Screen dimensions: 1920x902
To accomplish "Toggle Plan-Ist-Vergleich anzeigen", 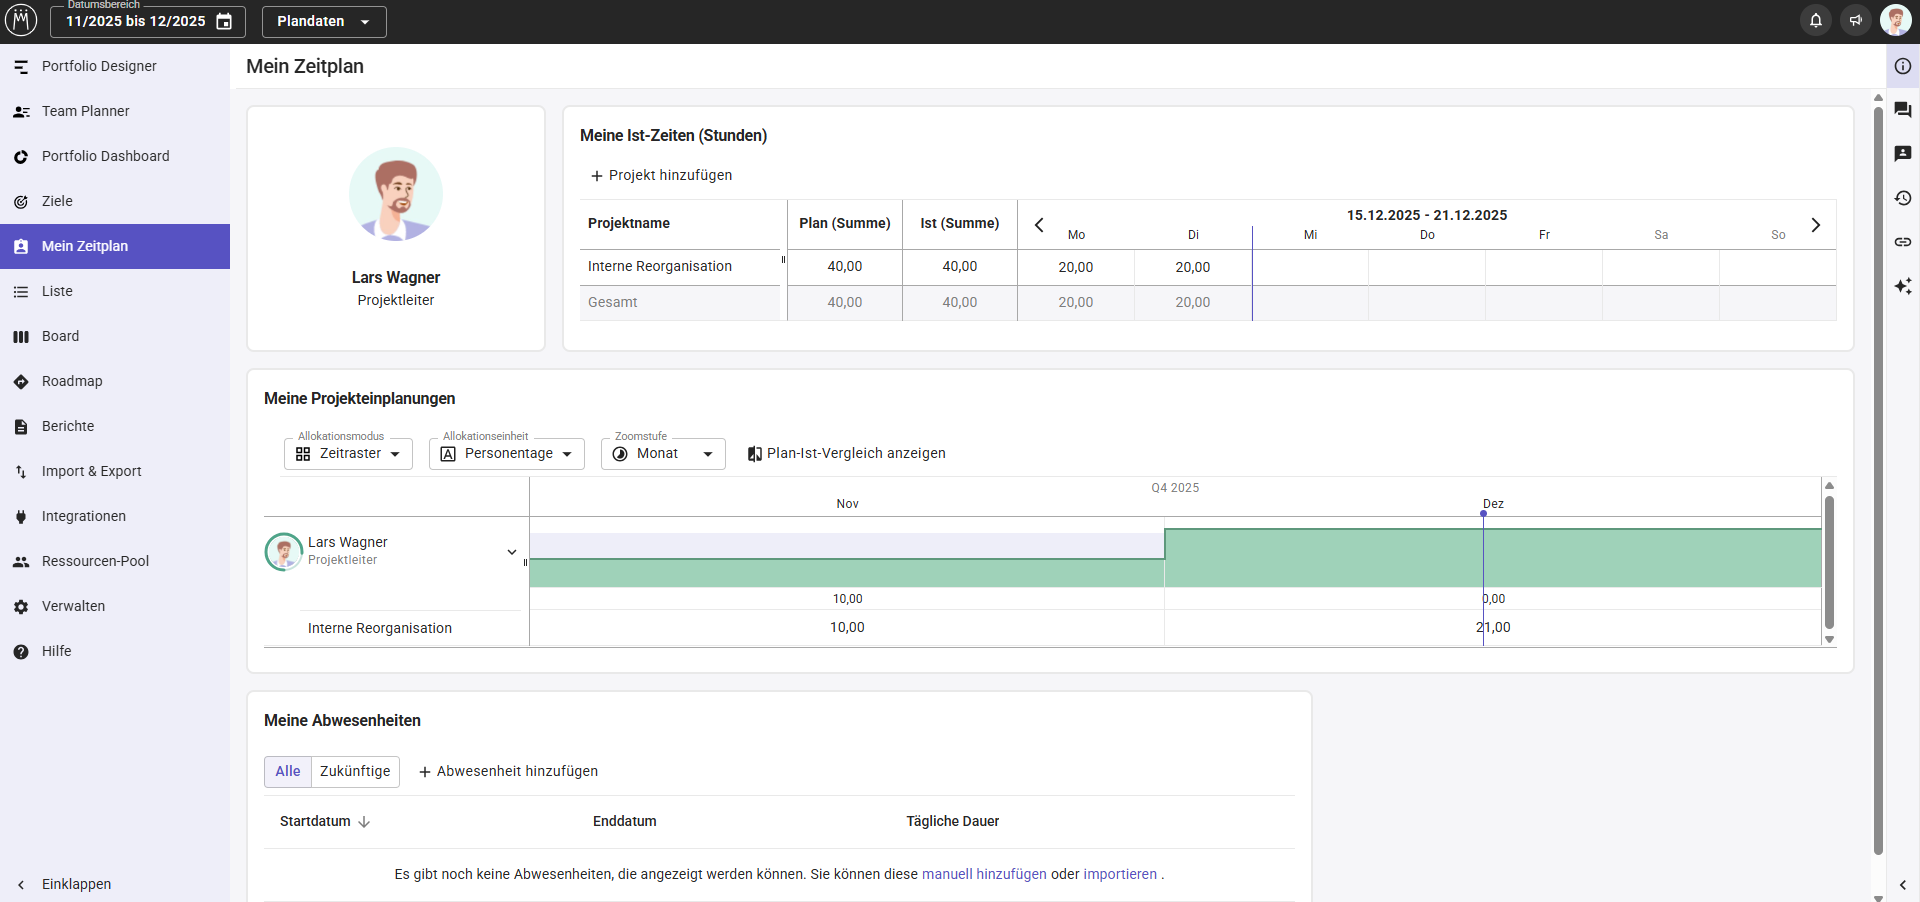I will [x=846, y=454].
